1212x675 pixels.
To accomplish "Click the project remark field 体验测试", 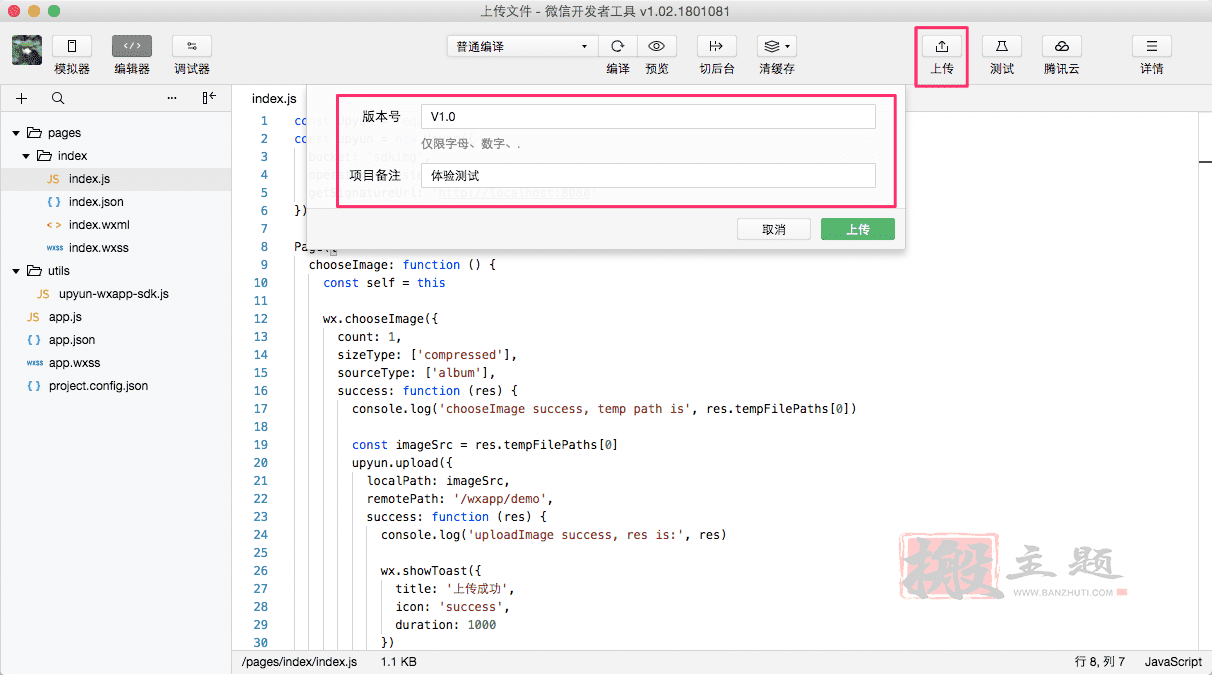I will pos(648,175).
